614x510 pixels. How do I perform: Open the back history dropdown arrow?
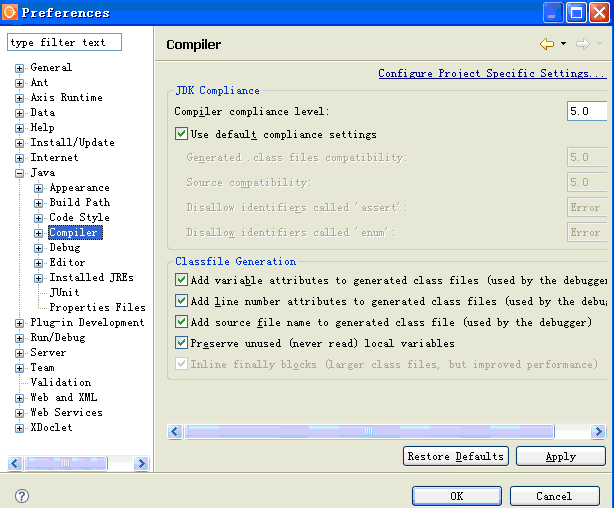coord(563,43)
